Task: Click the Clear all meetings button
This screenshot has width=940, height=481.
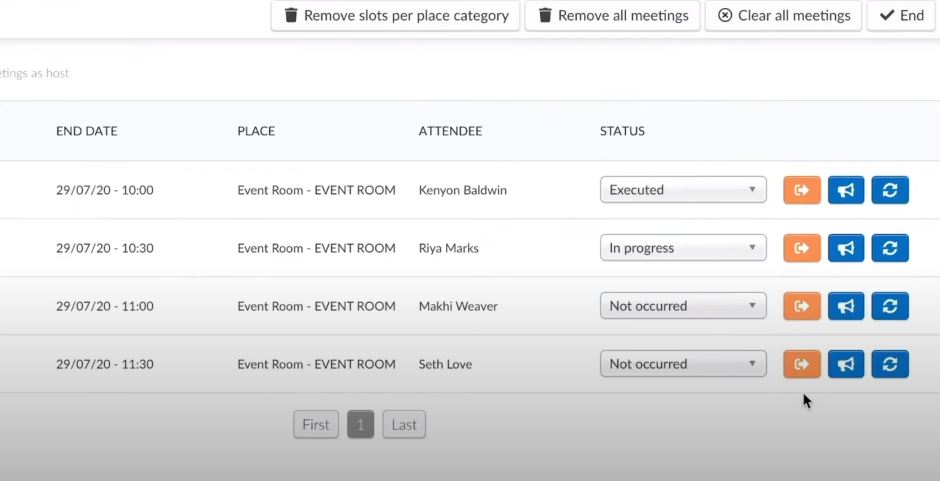Action: tap(783, 16)
